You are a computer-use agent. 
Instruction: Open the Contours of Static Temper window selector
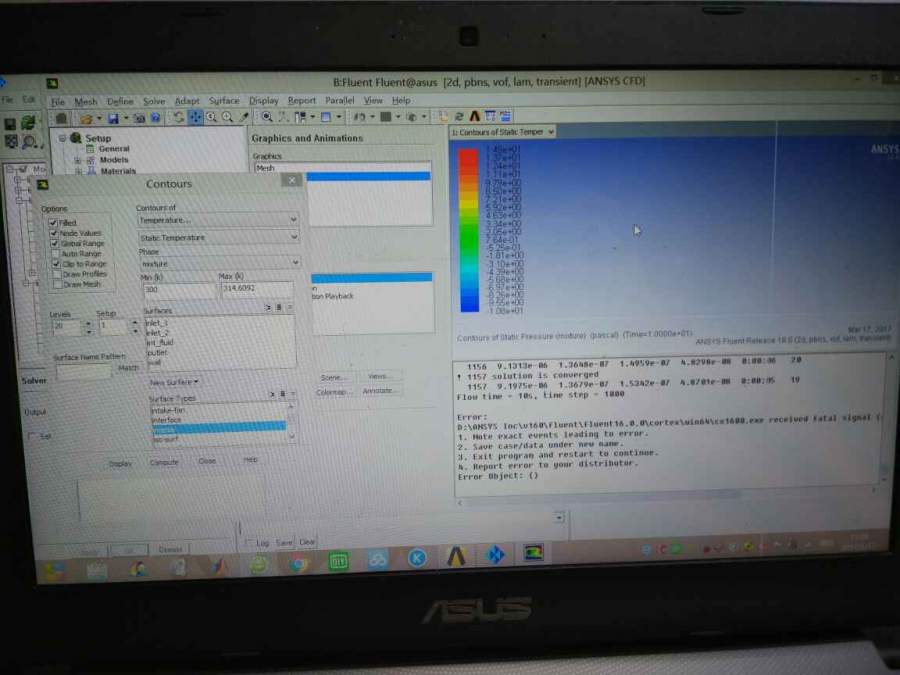(503, 132)
